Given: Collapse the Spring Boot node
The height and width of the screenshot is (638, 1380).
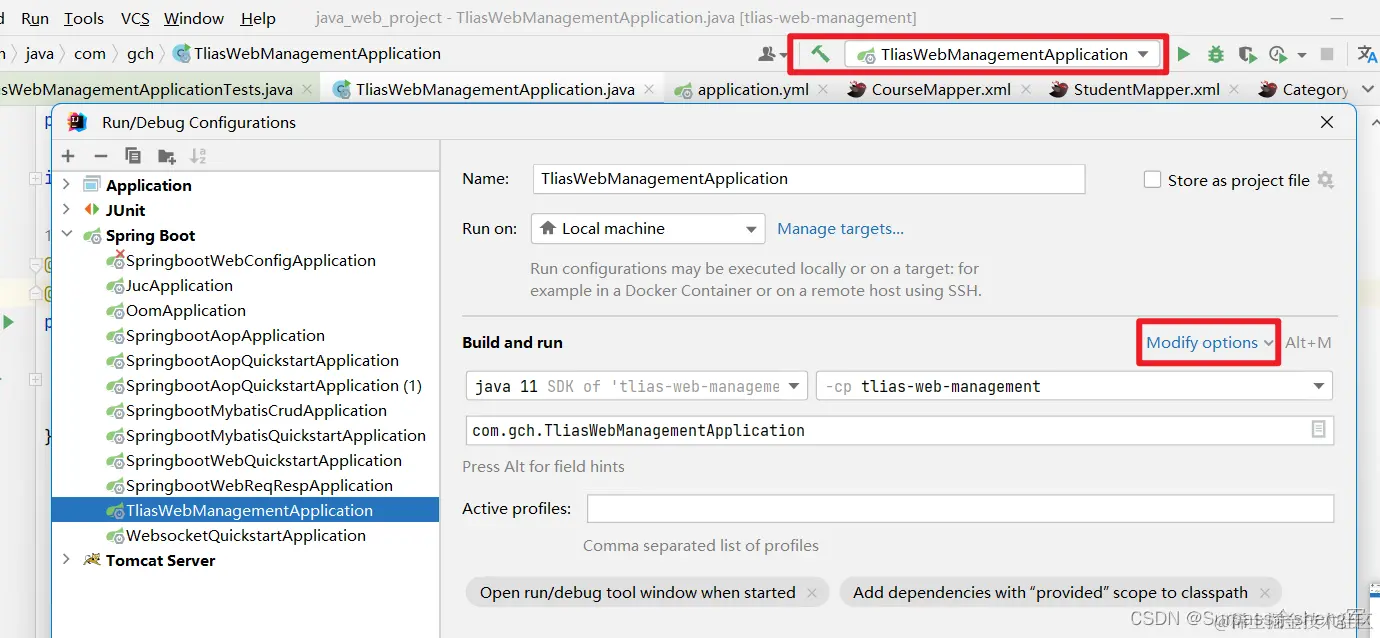Looking at the screenshot, I should click(66, 234).
